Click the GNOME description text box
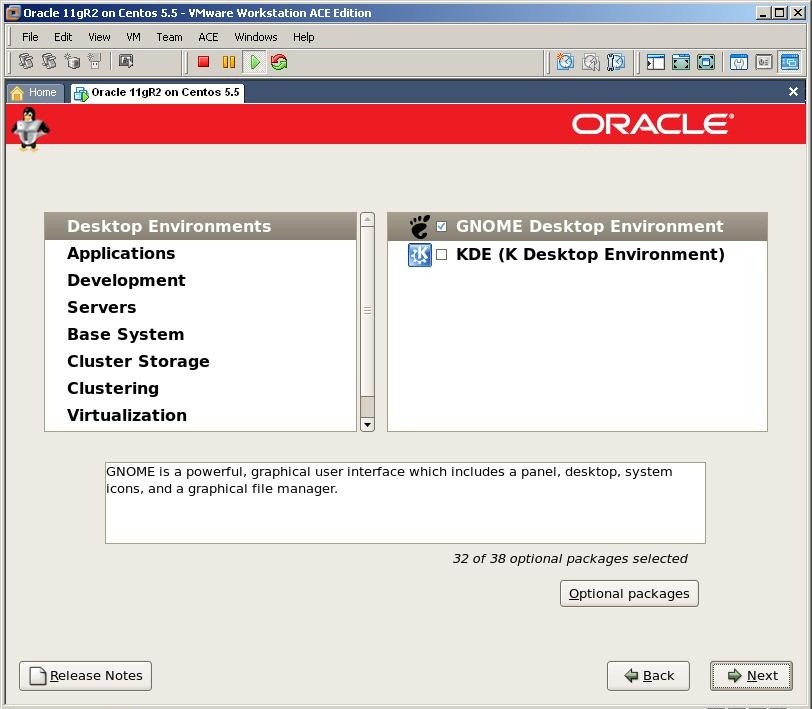This screenshot has height=709, width=812. tap(405, 503)
